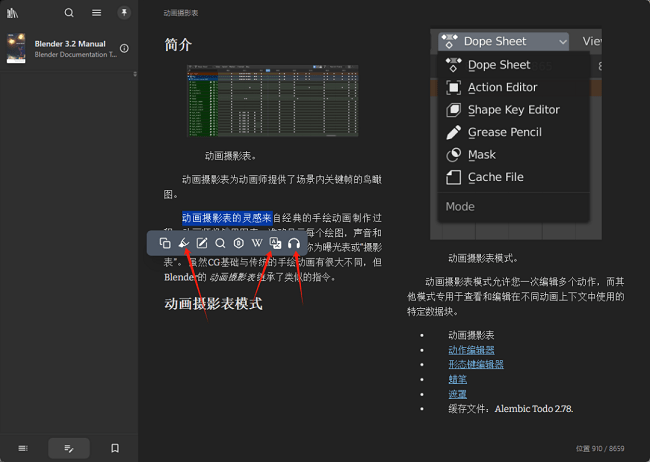Toggle the sidebar pin button
The image size is (650, 462).
point(124,13)
